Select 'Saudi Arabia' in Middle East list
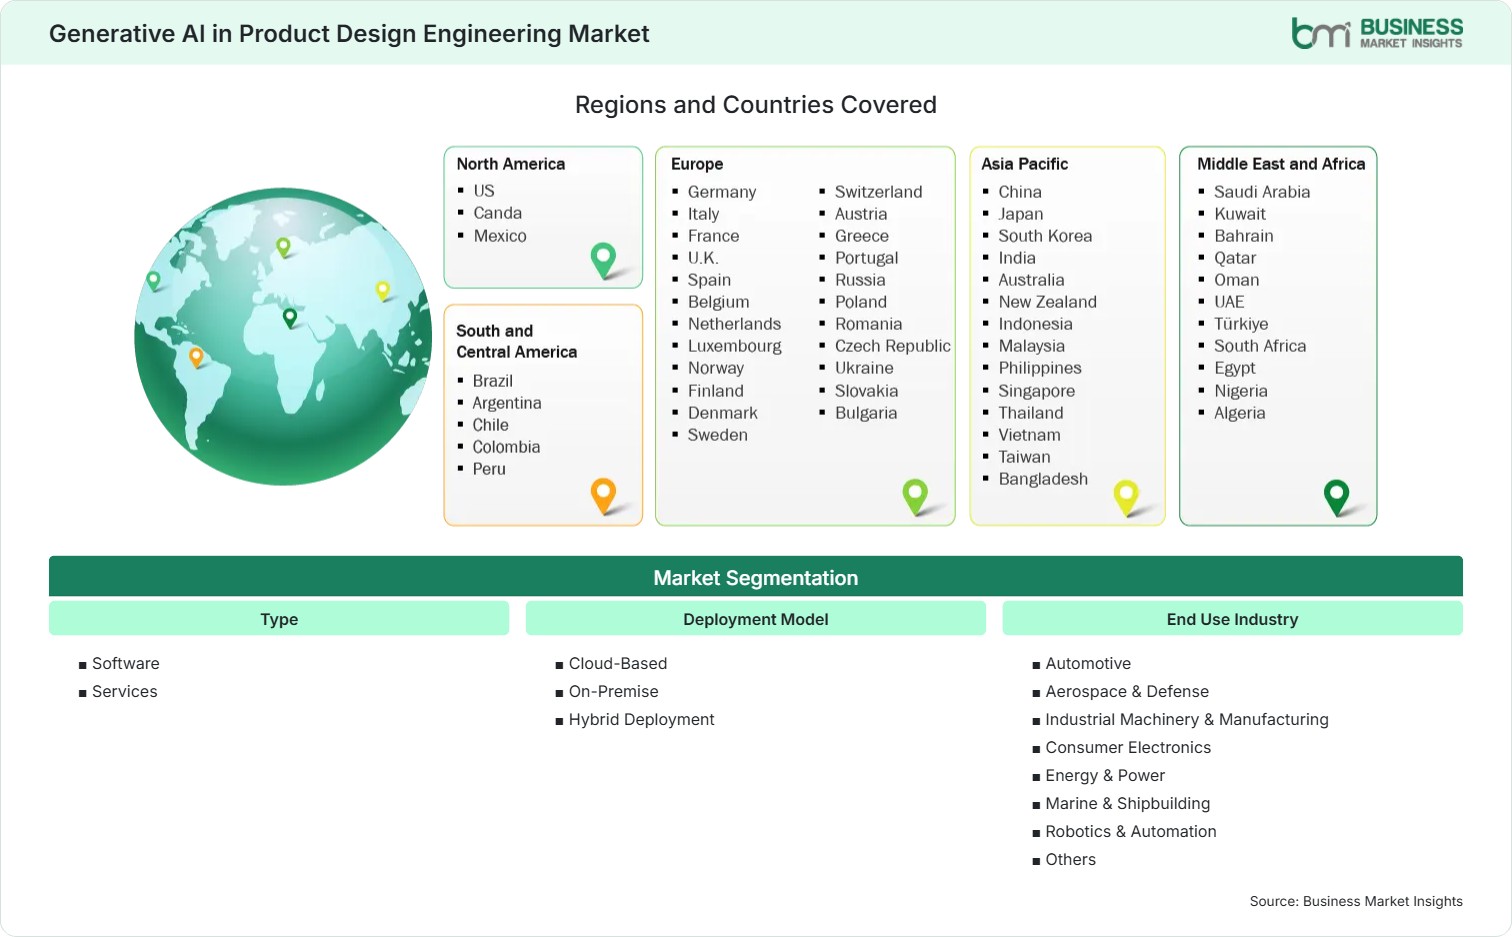1512x937 pixels. pyautogui.click(x=1262, y=192)
